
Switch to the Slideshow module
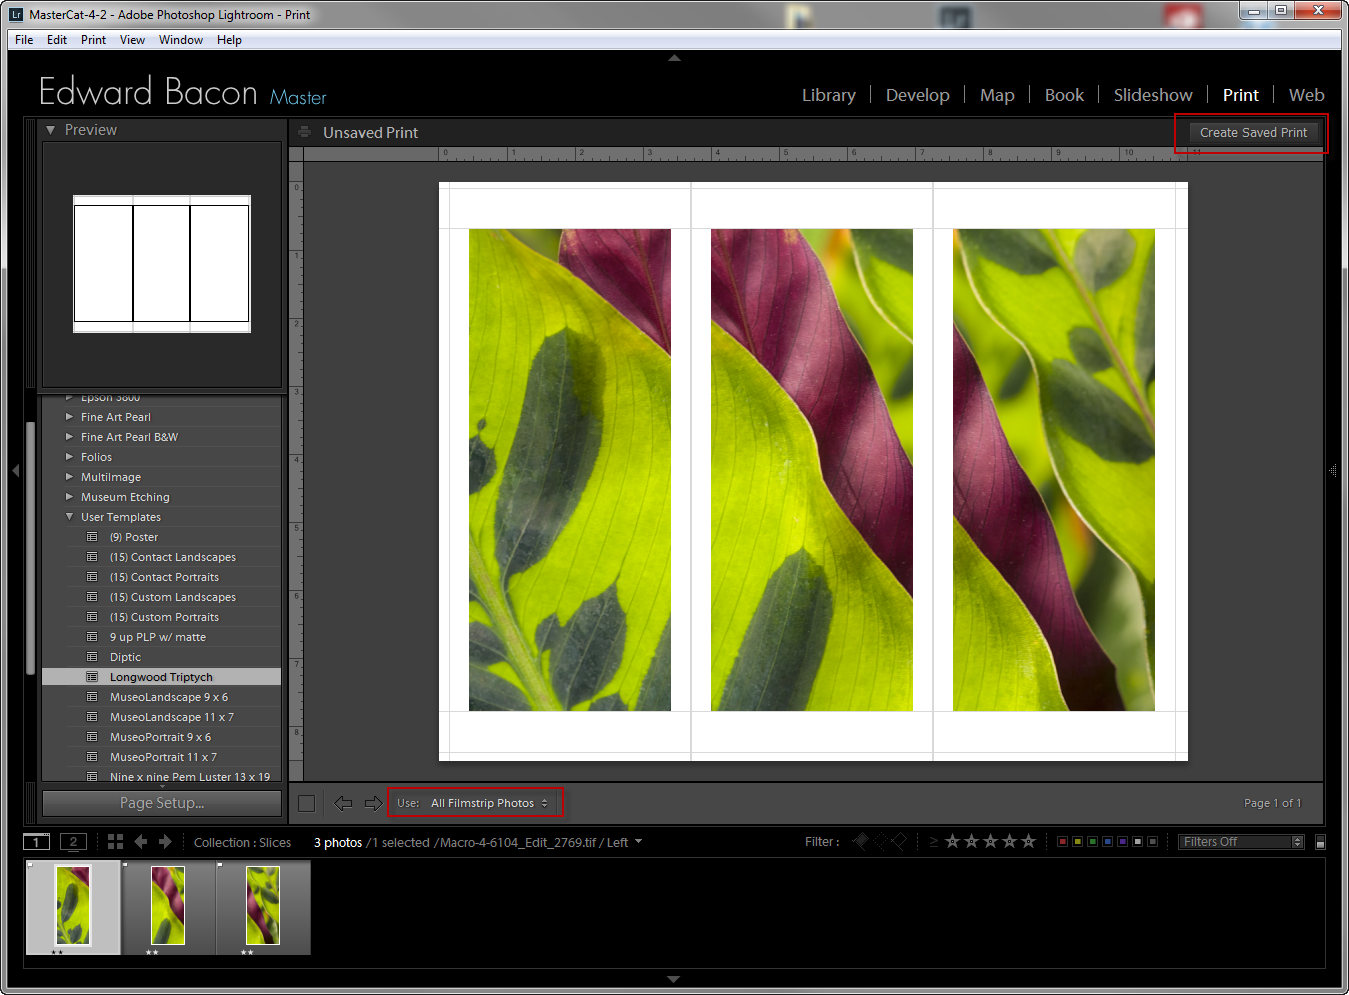1153,95
